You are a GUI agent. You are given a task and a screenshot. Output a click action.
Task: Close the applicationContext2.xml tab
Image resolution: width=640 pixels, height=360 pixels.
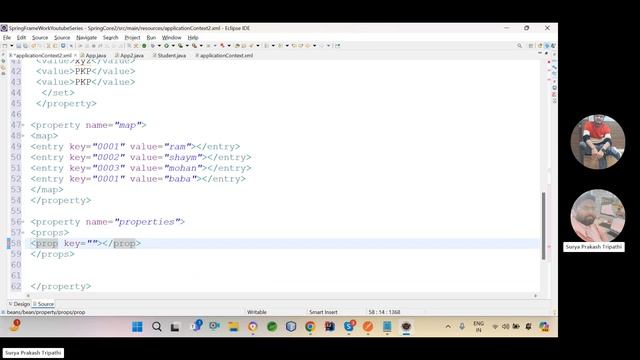76,56
